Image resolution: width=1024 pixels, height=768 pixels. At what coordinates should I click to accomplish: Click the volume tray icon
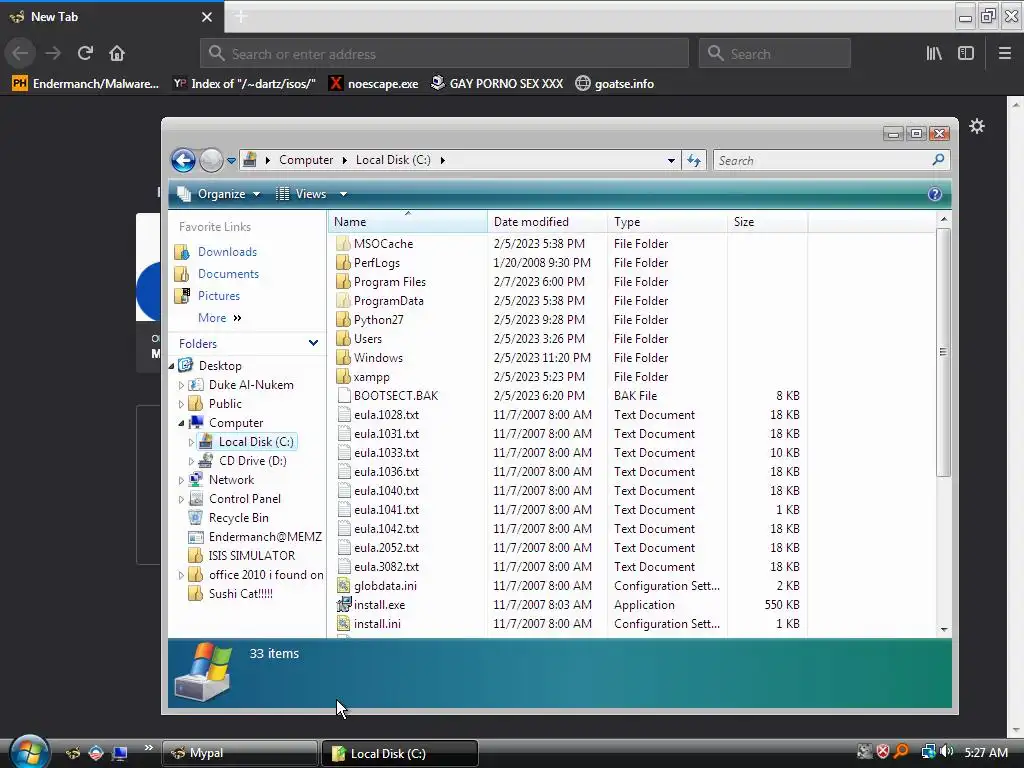(946, 752)
